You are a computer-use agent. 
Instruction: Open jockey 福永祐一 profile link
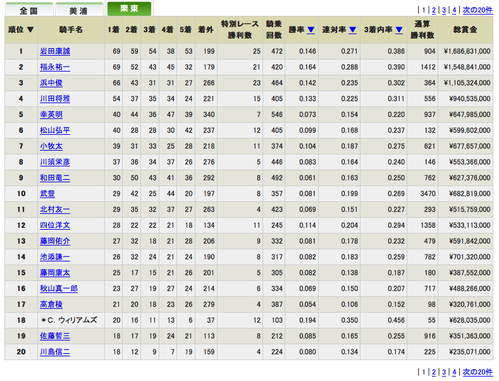55,67
